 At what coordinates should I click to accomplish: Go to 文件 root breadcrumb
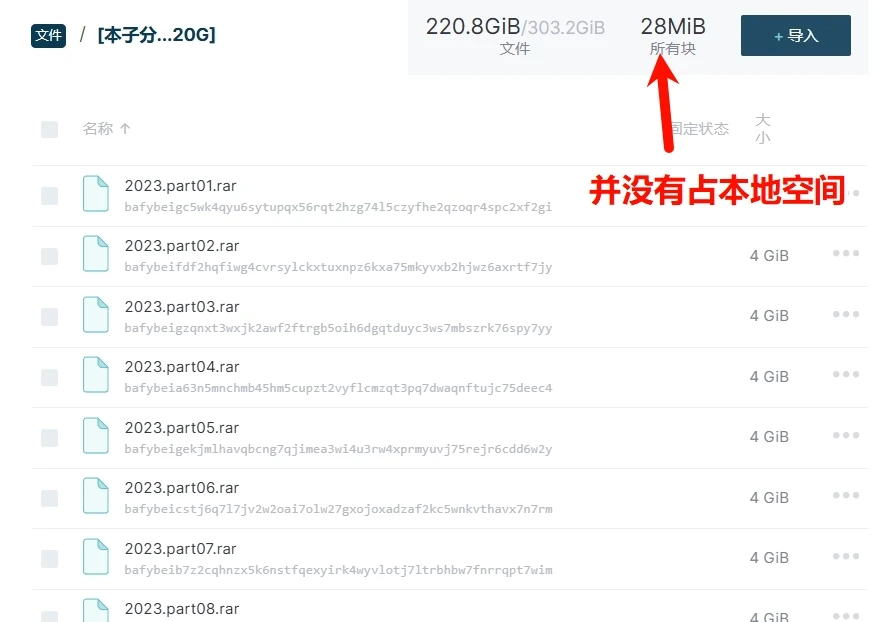[x=49, y=35]
